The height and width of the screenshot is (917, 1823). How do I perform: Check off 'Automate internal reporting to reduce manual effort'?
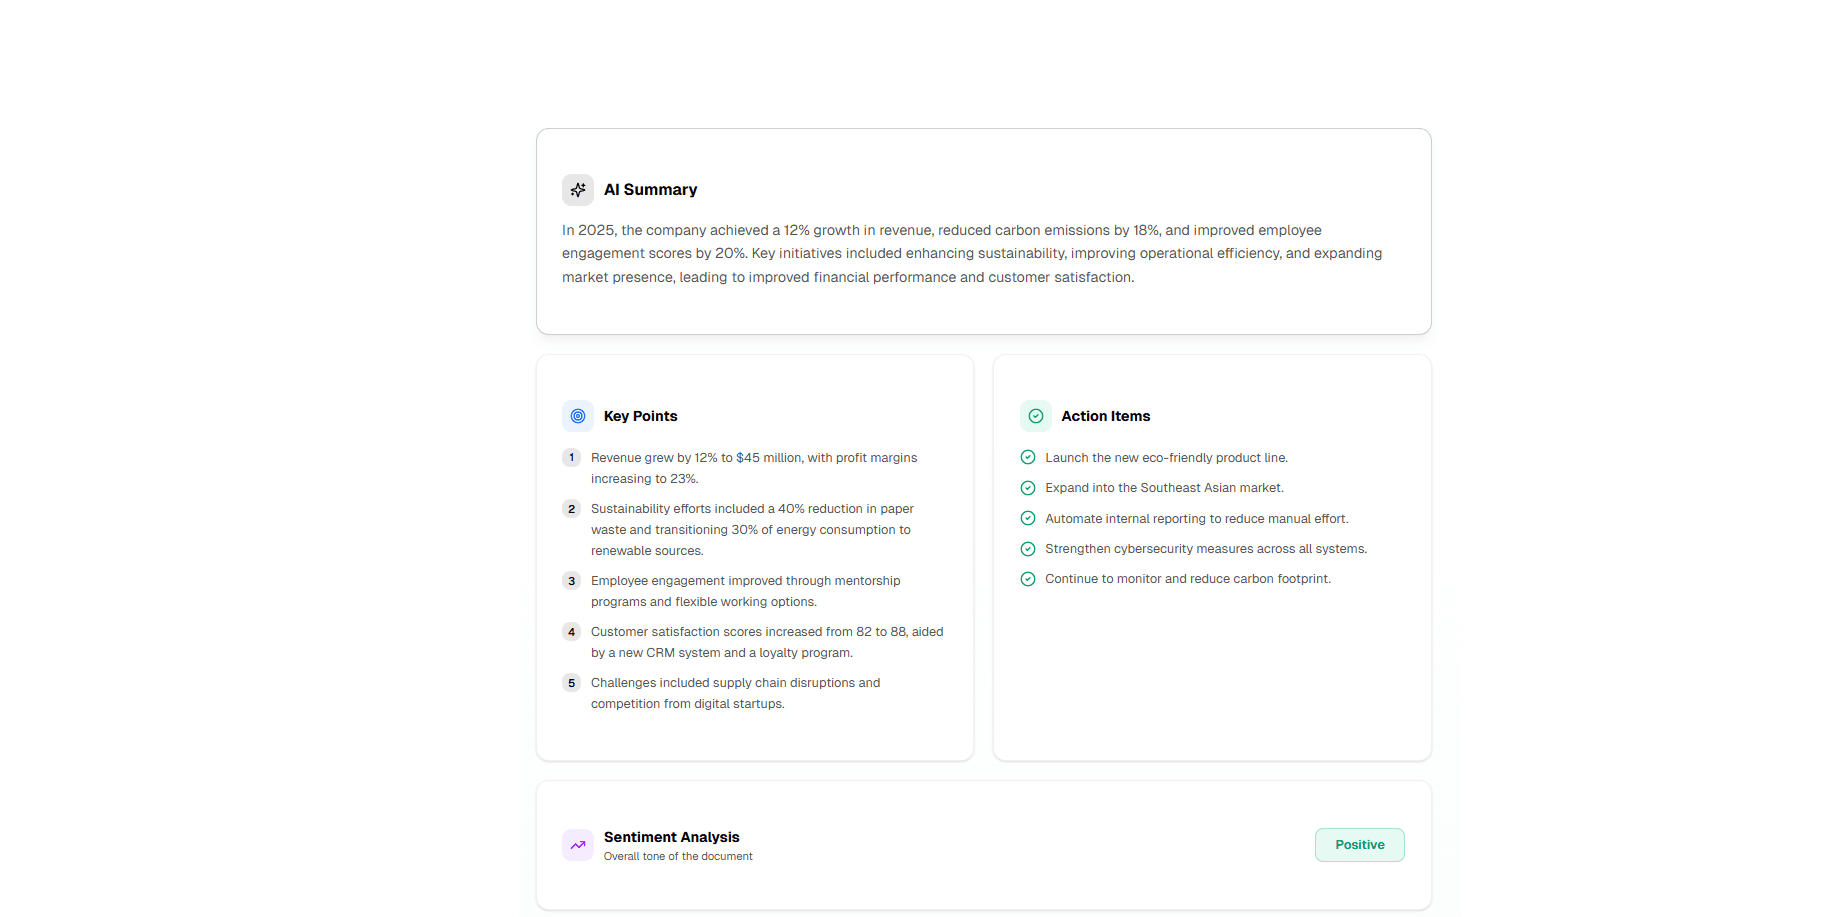click(1028, 518)
